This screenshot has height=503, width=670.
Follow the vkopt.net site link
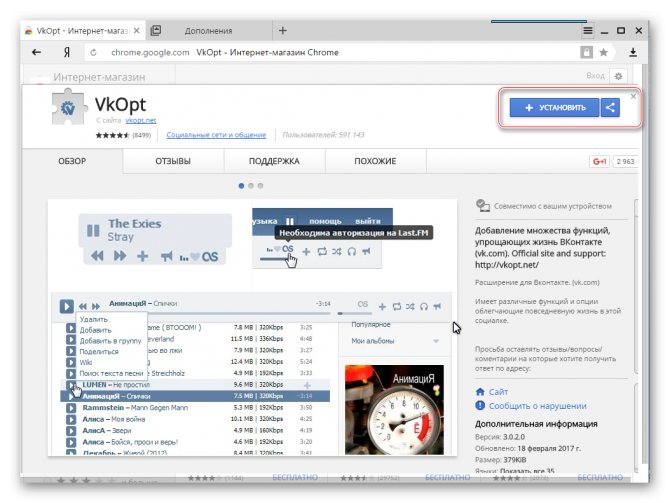(141, 121)
